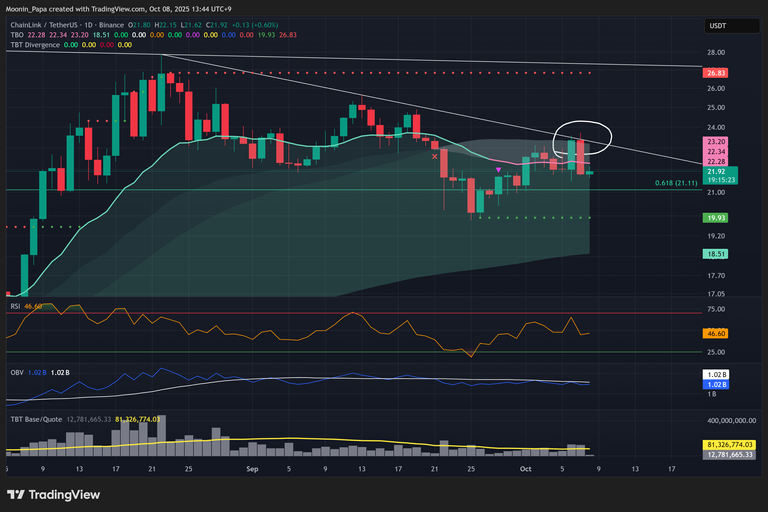Click the orange X marker on chart
The width and height of the screenshot is (768, 512).
[434, 156]
